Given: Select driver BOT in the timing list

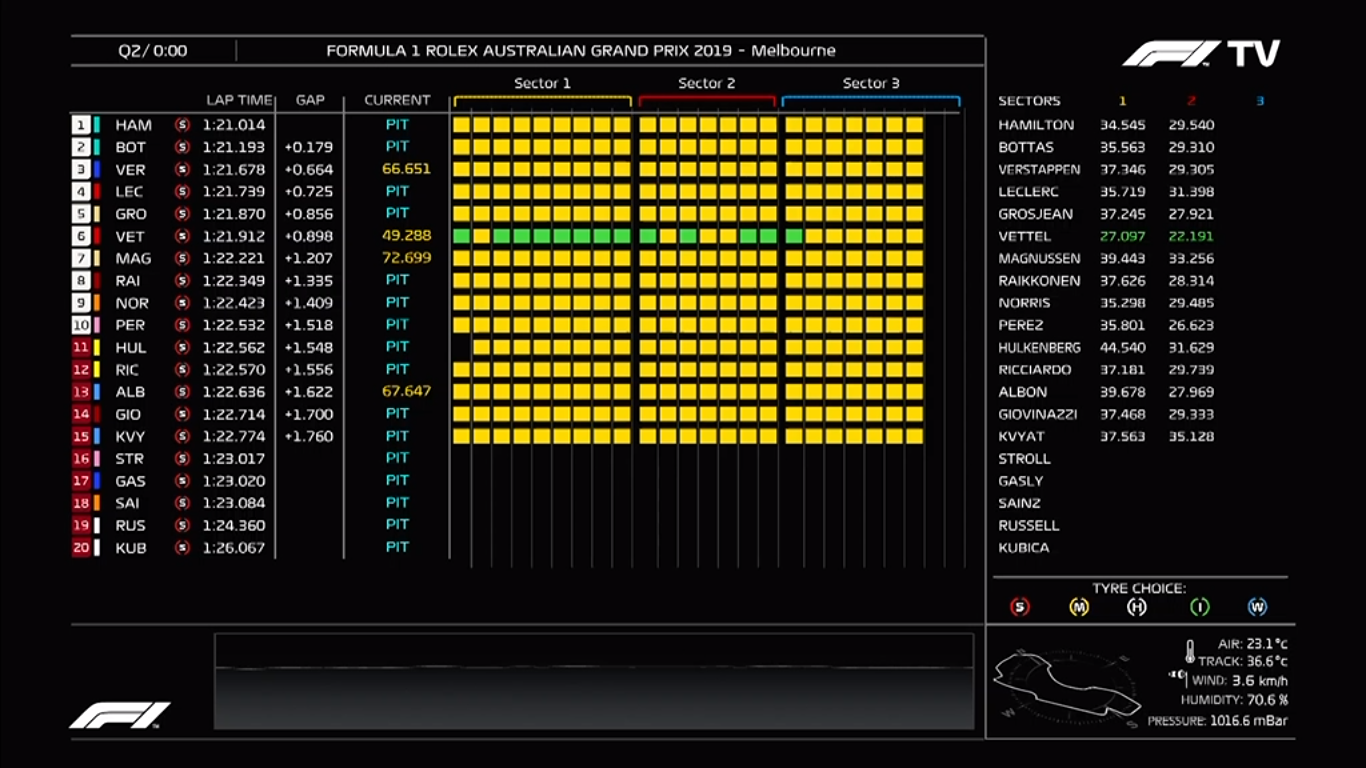Looking at the screenshot, I should tap(130, 147).
